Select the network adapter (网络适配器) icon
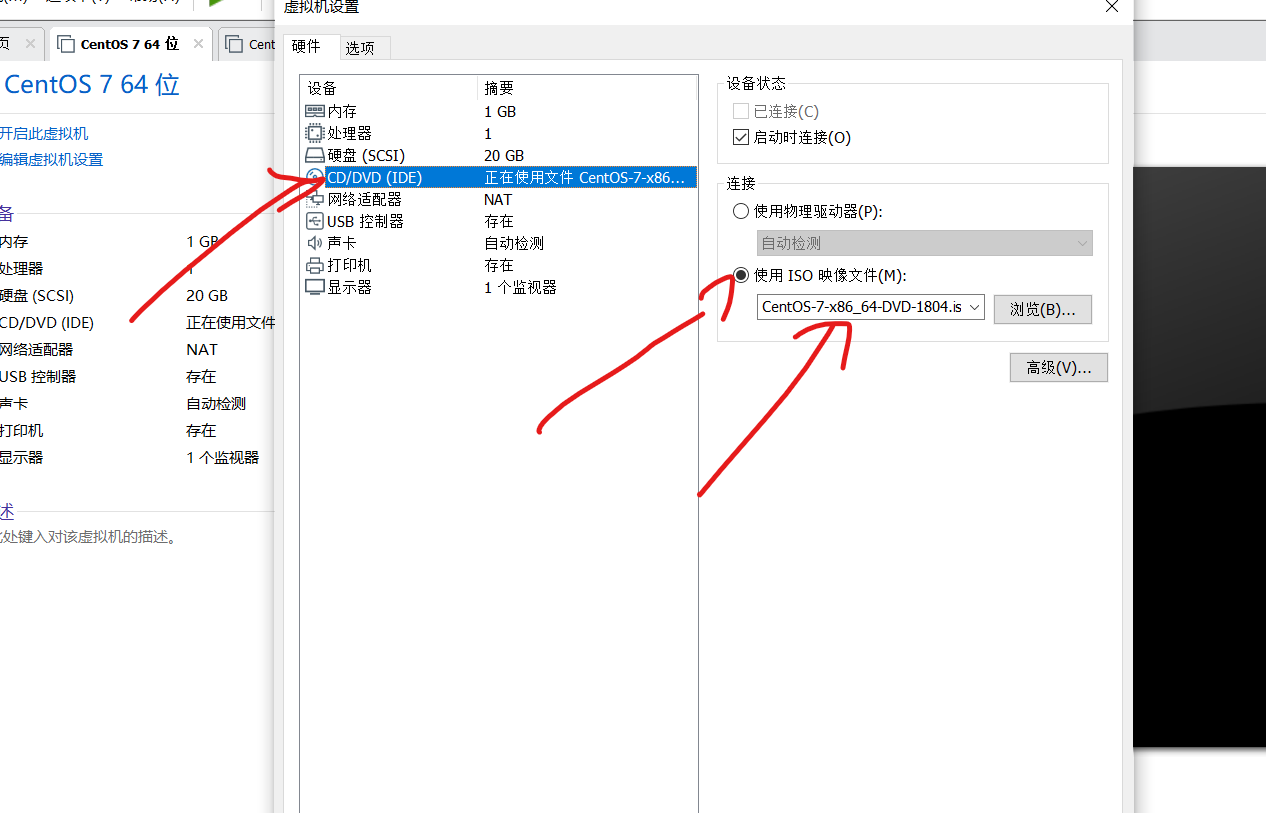Image resolution: width=1266 pixels, height=813 pixels. point(315,199)
